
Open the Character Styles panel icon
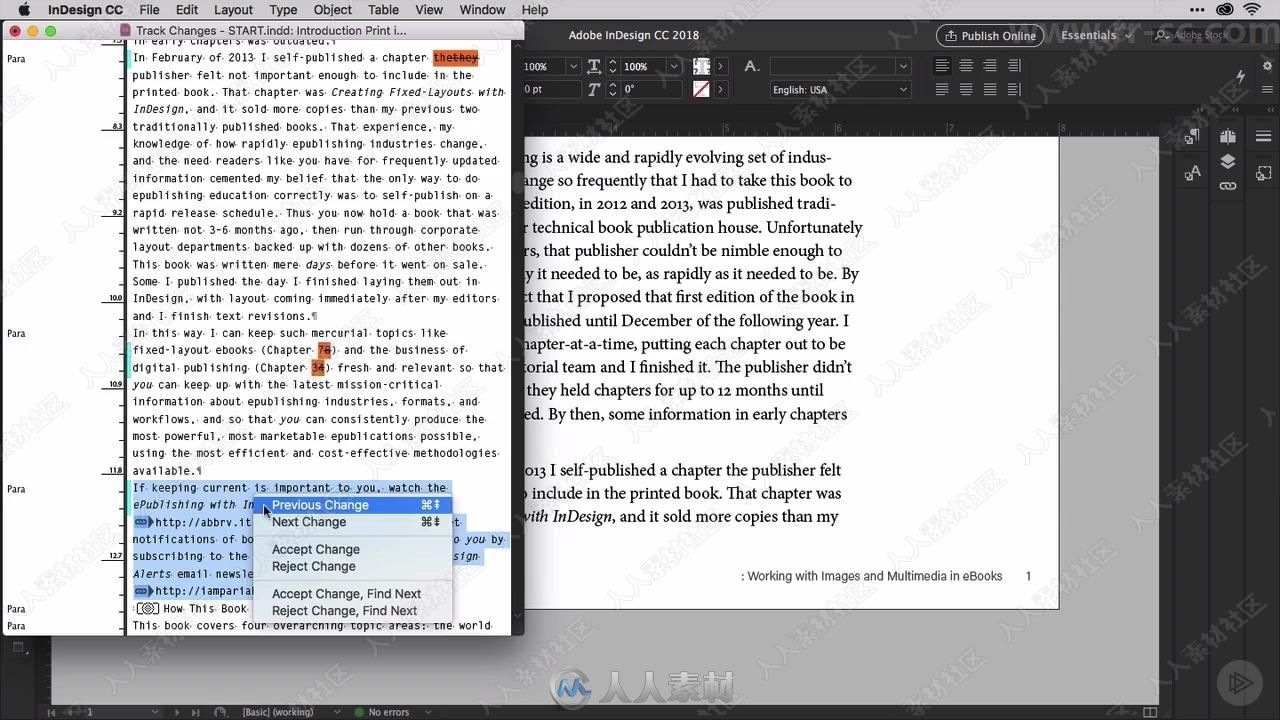1192,173
